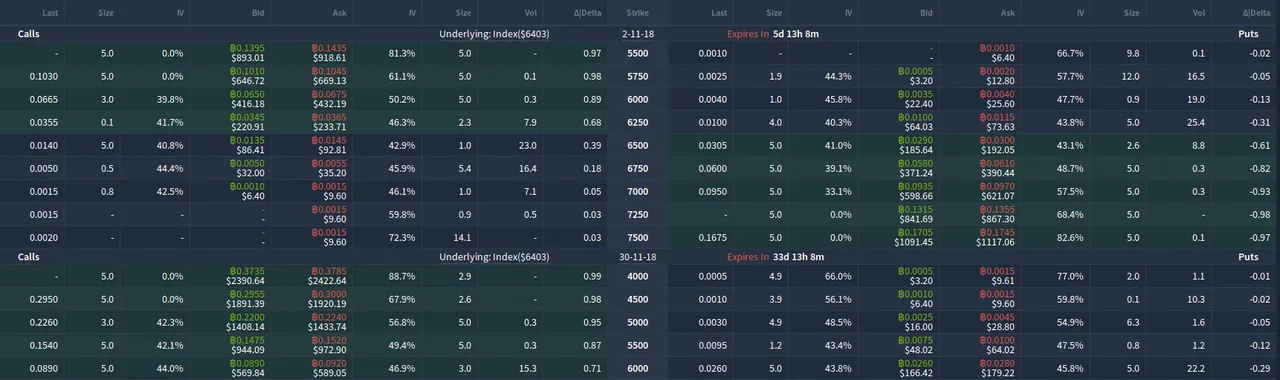
Task: Click the call bid priced $646.72
Action: [x=248, y=76]
